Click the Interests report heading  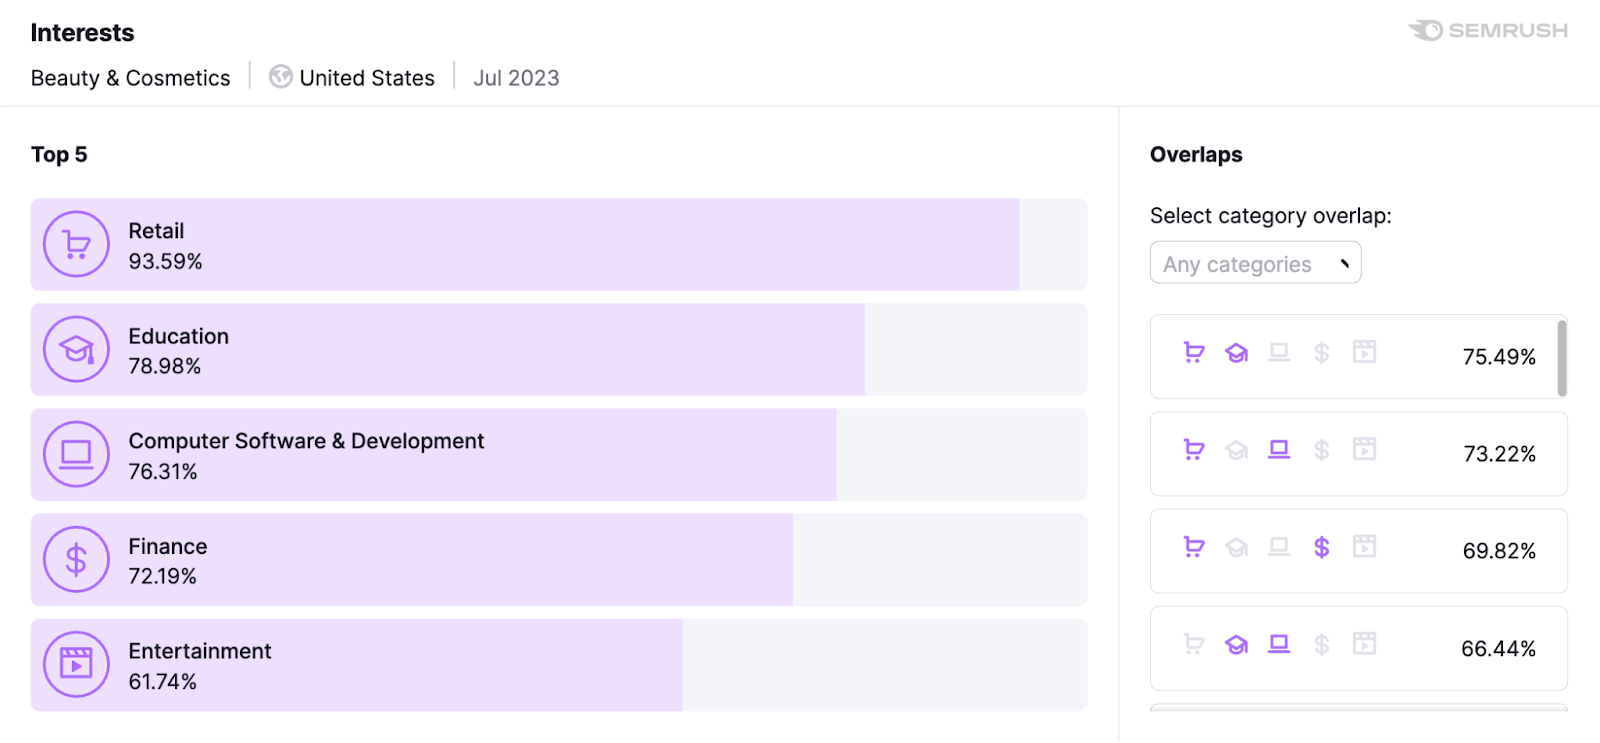82,32
